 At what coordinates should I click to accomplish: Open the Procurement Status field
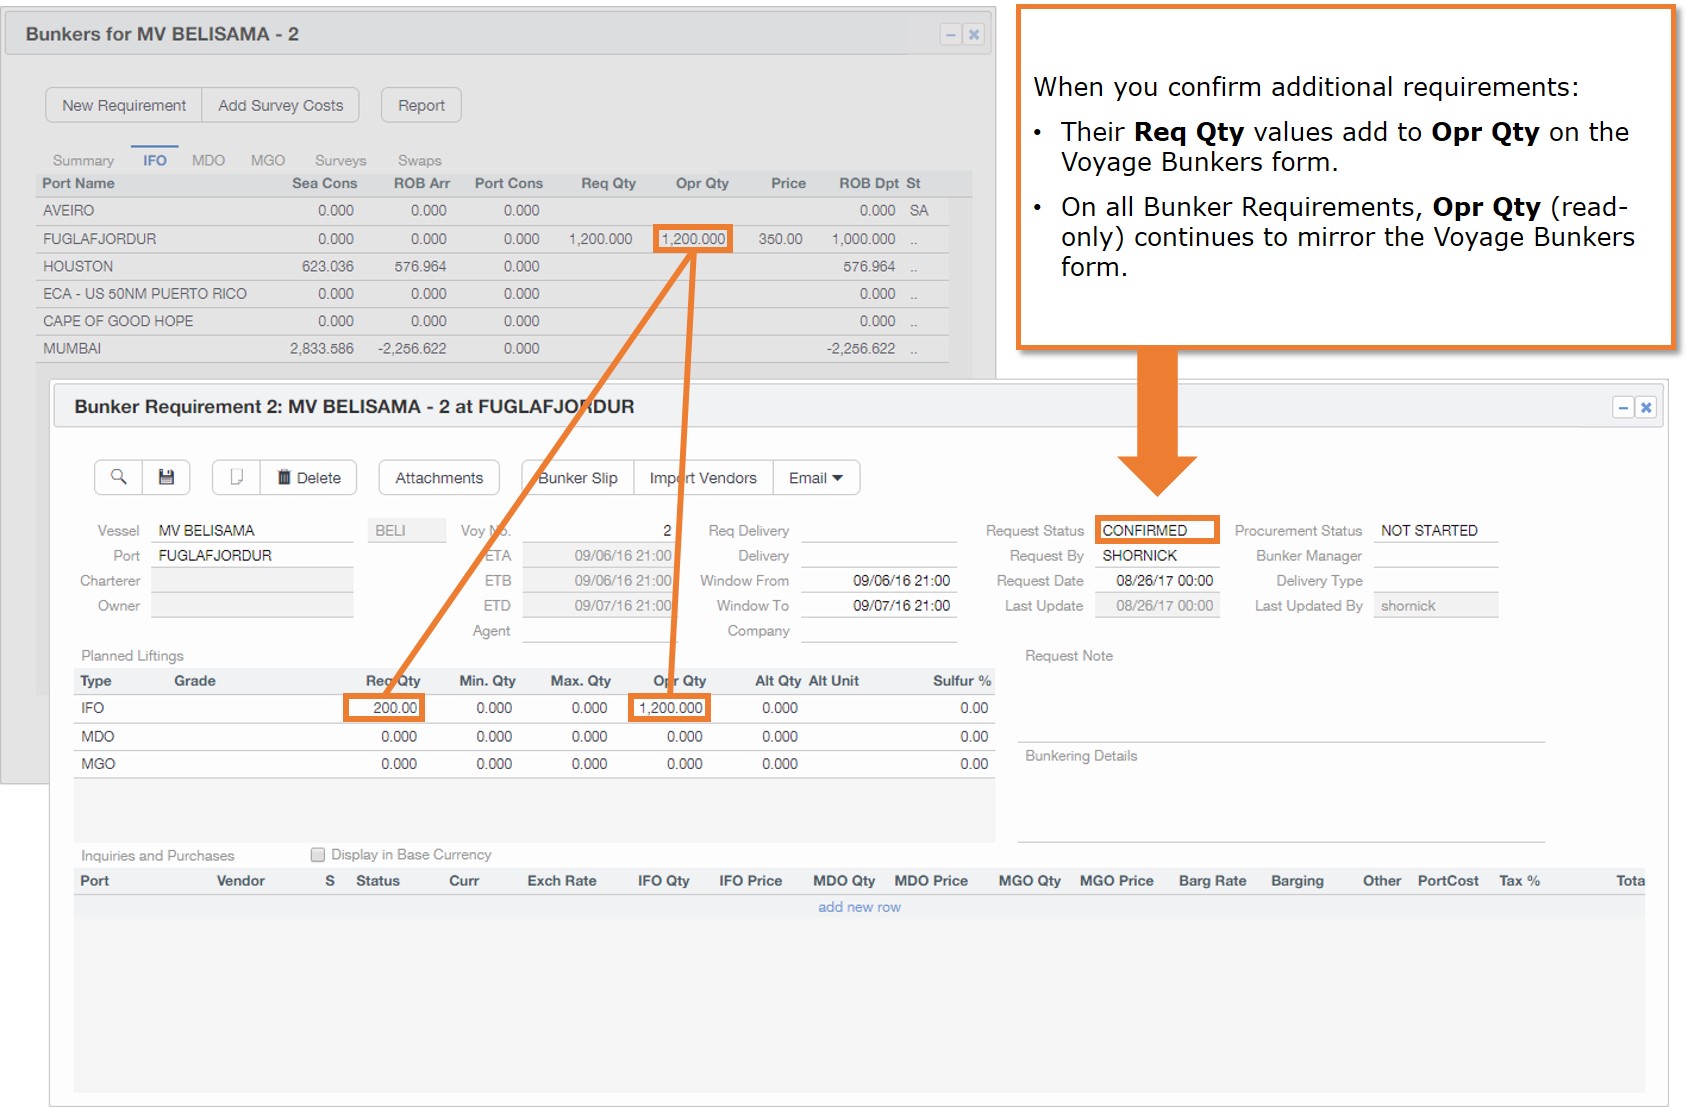click(x=1434, y=531)
